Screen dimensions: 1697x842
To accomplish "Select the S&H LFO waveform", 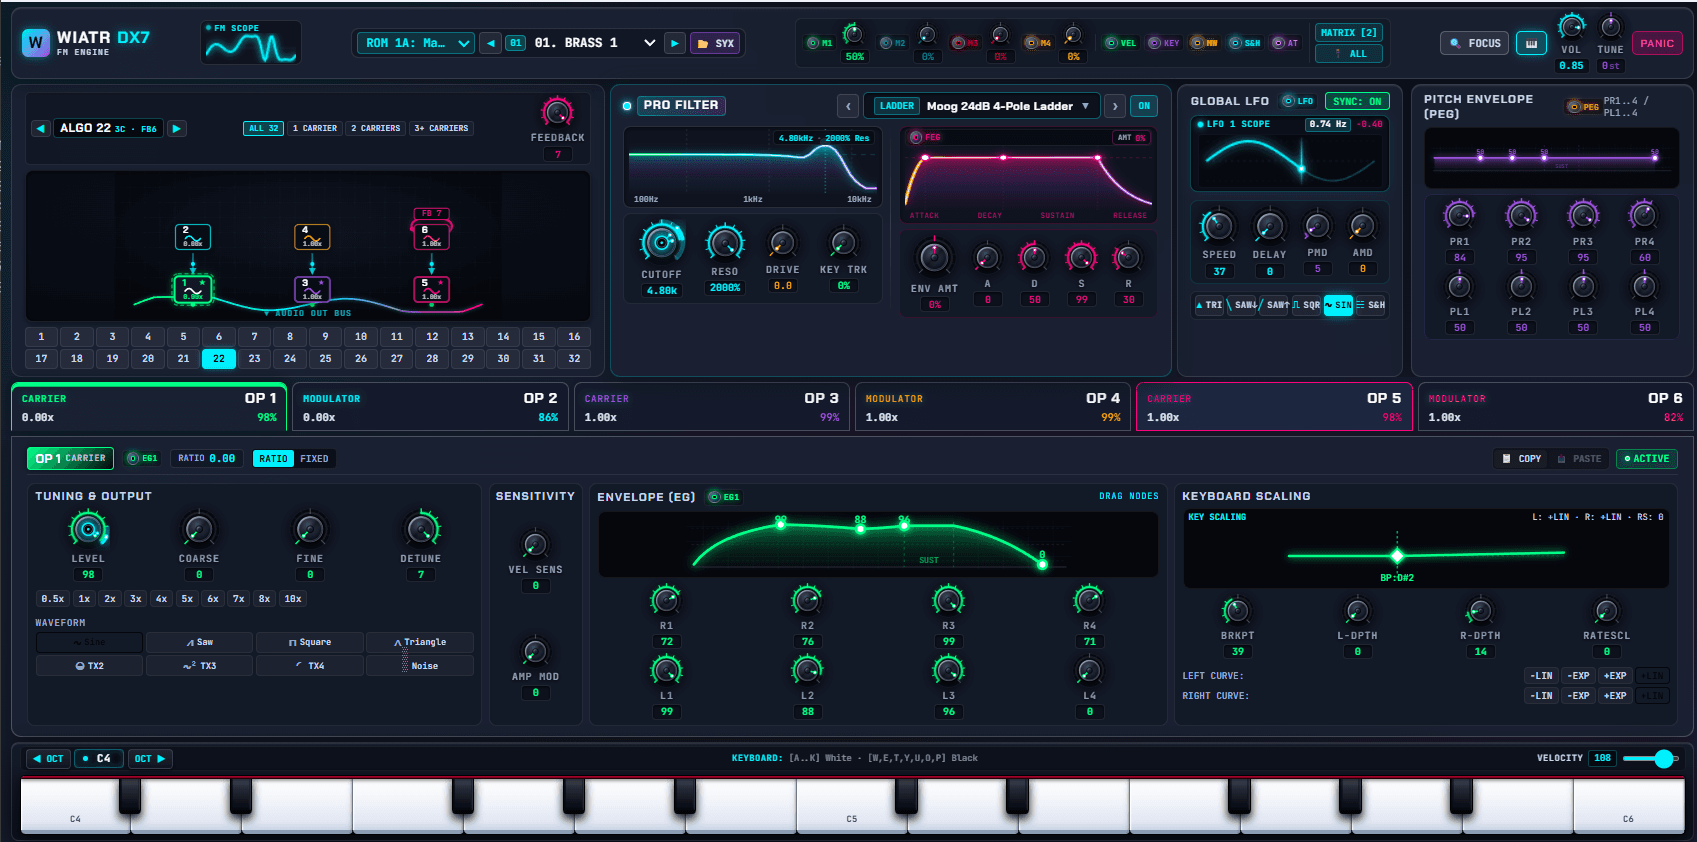I will 1371,305.
